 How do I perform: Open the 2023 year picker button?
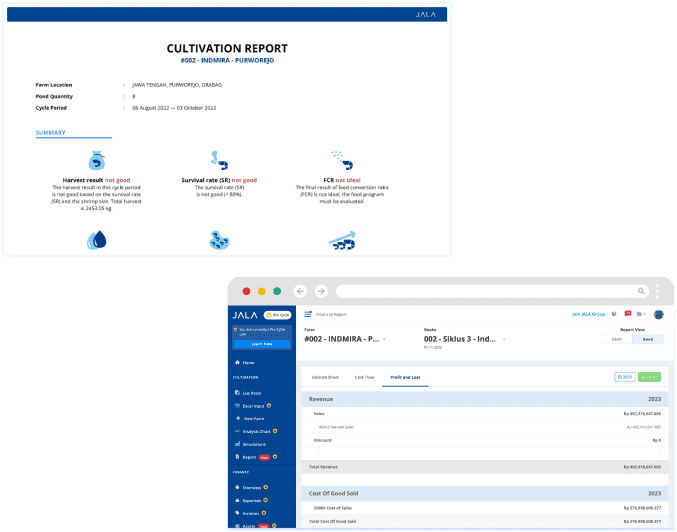pyautogui.click(x=625, y=377)
